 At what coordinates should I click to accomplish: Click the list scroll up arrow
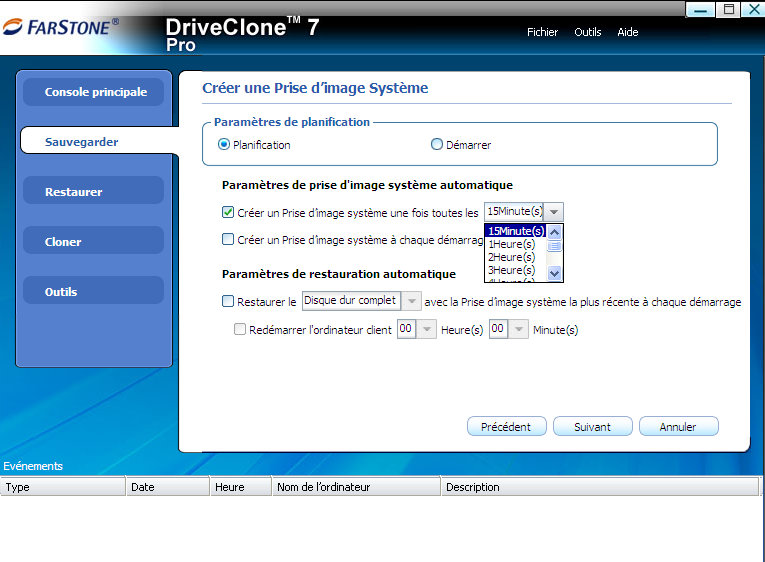coord(554,232)
